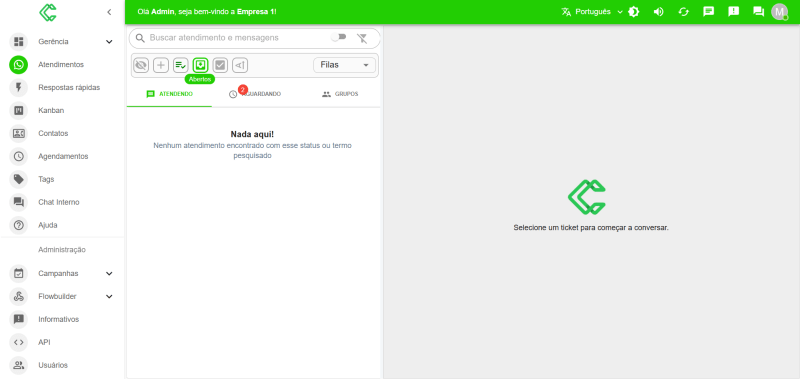The image size is (800, 379).
Task: Click the search magnifier icon
Action: pos(140,38)
